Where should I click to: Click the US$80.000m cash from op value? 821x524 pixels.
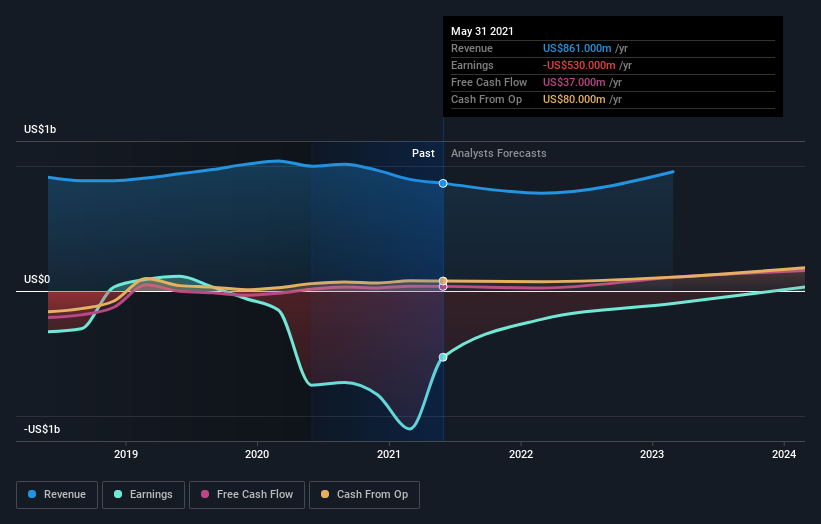click(x=574, y=99)
